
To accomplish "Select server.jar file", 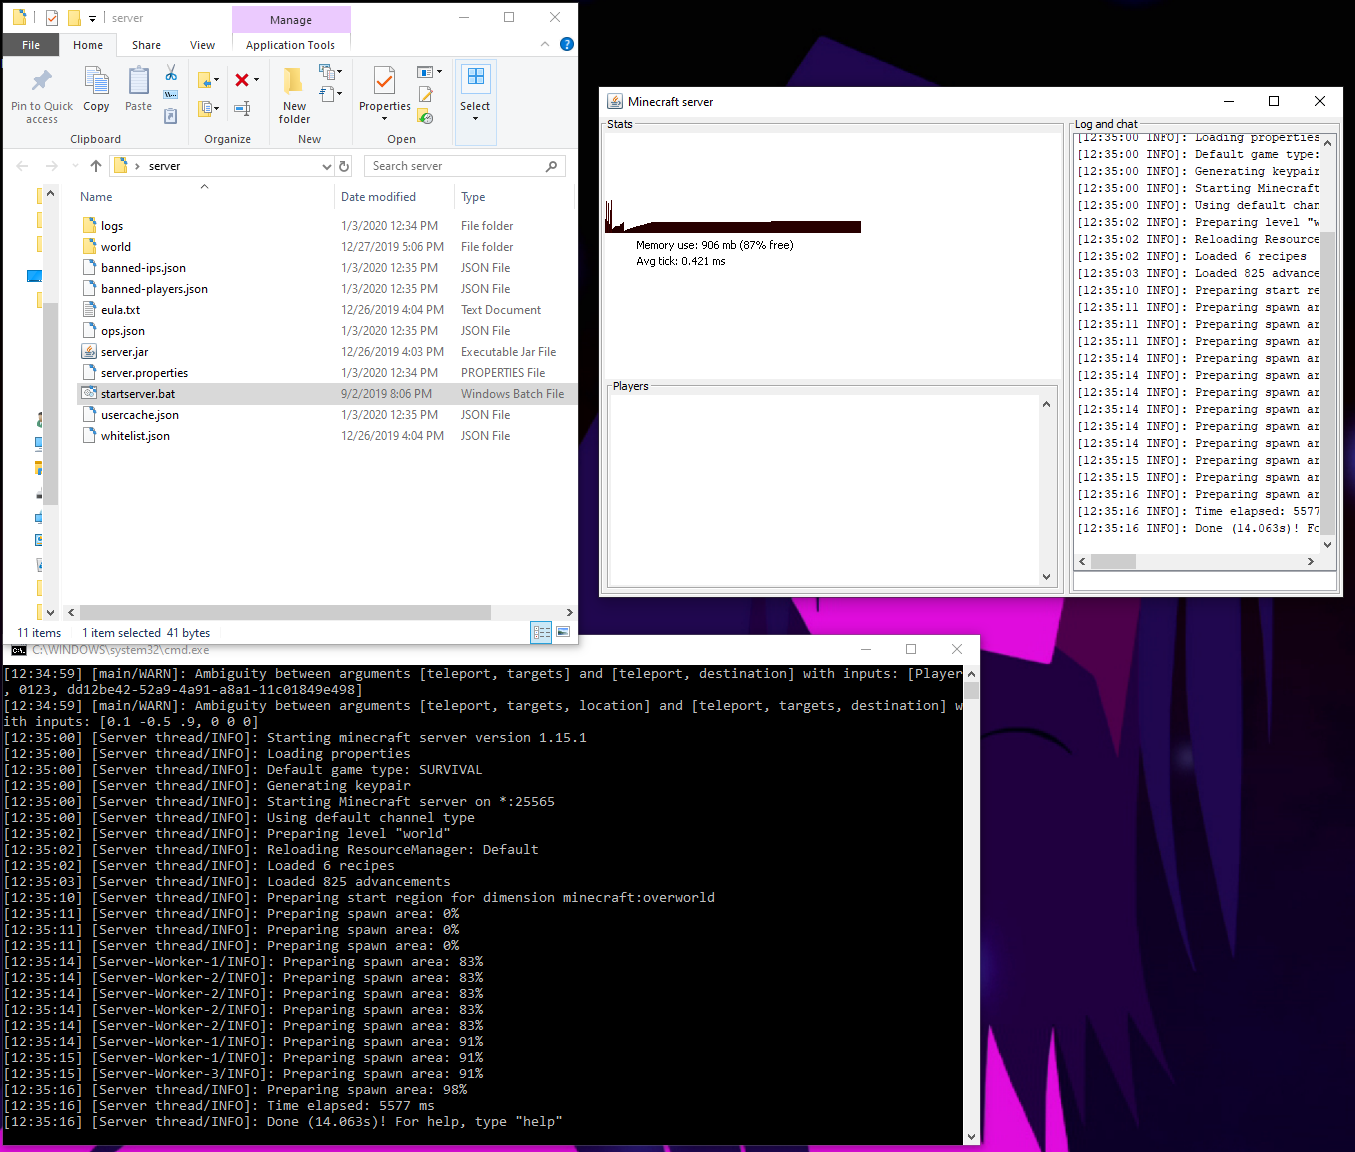I will (x=327, y=352).
